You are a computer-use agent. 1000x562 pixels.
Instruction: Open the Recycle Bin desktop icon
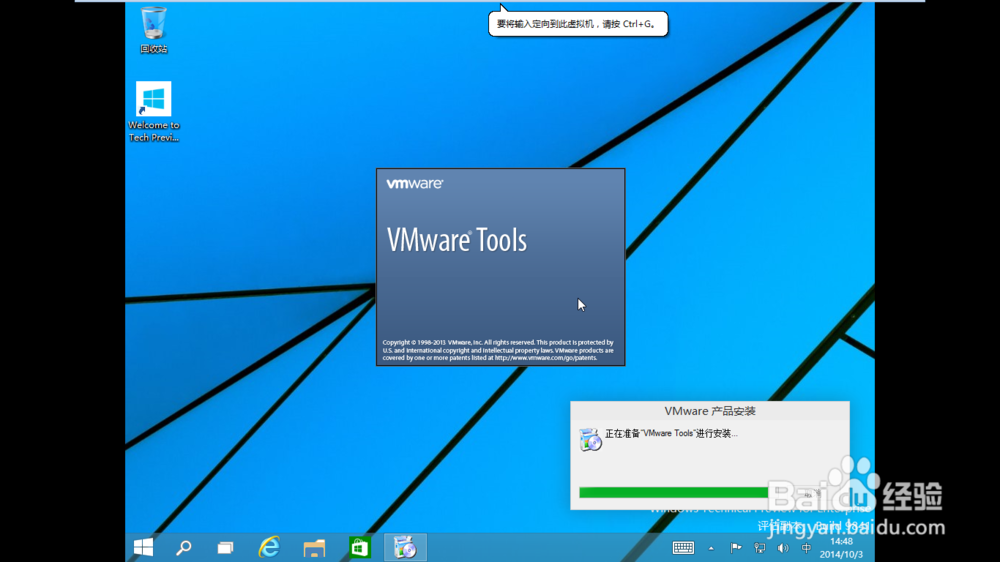[x=154, y=29]
